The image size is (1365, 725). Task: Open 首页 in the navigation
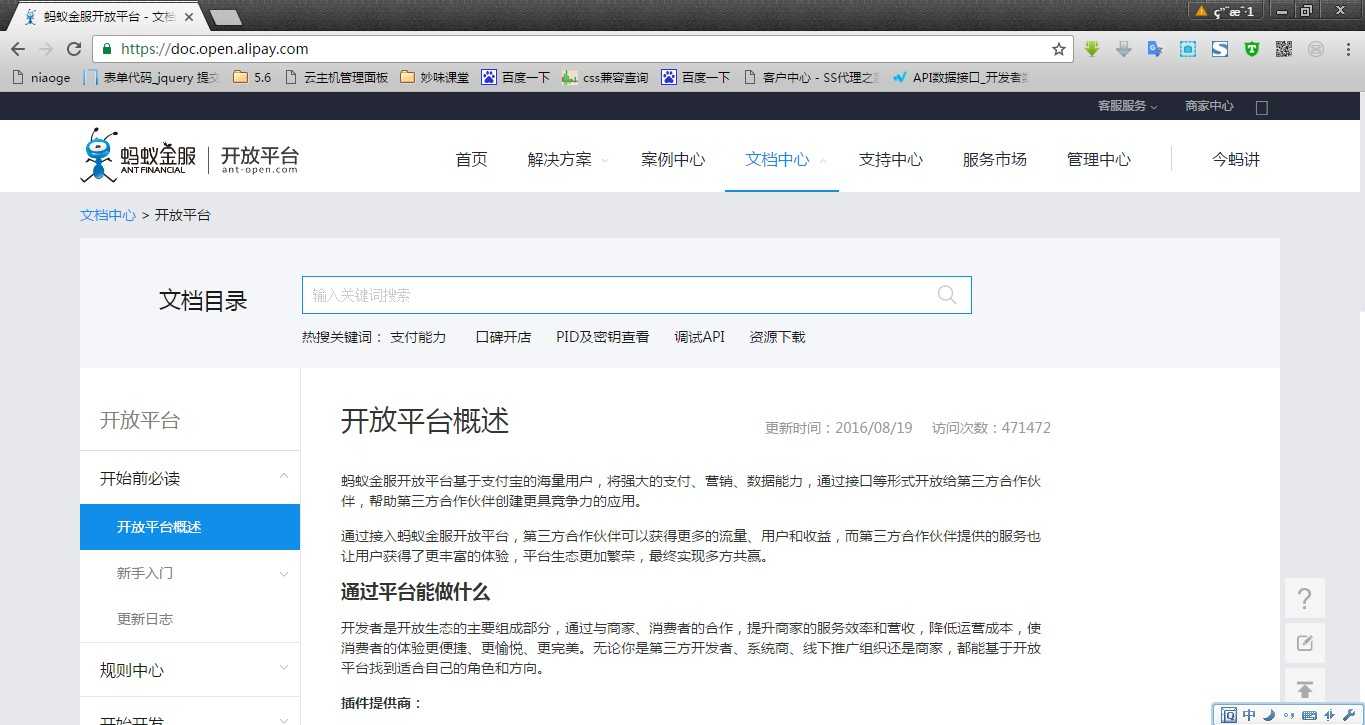[471, 159]
